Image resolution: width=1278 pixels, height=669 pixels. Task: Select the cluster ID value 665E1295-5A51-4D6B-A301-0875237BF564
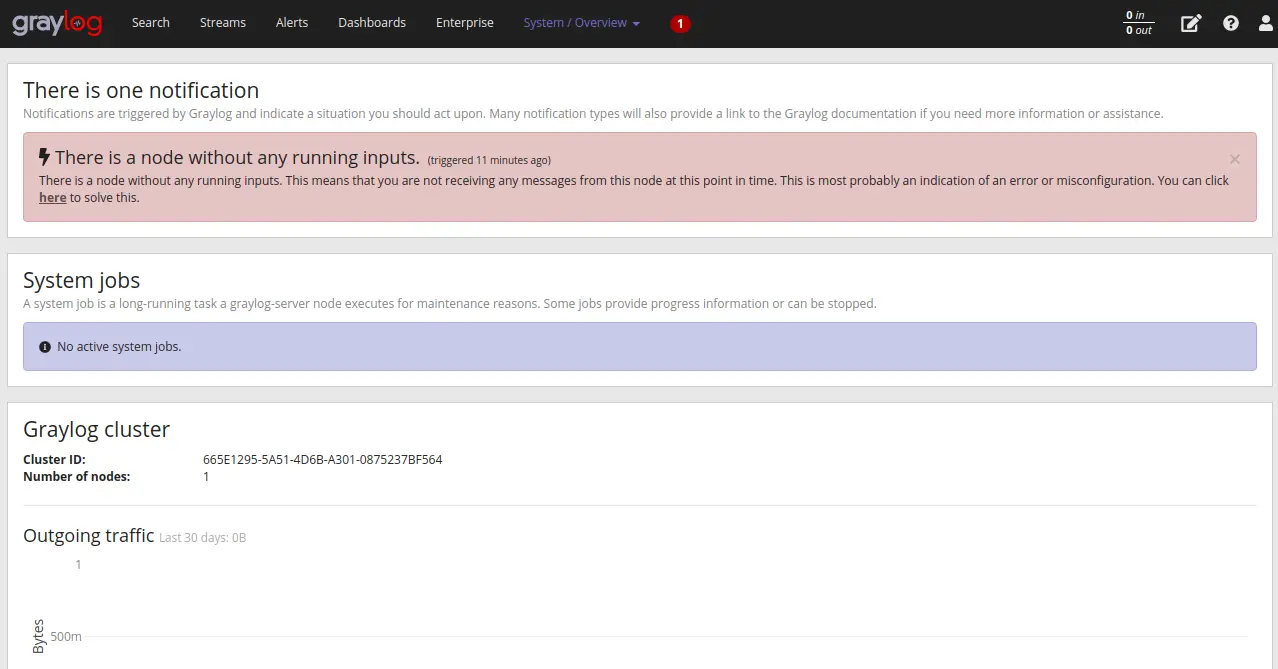tap(322, 460)
